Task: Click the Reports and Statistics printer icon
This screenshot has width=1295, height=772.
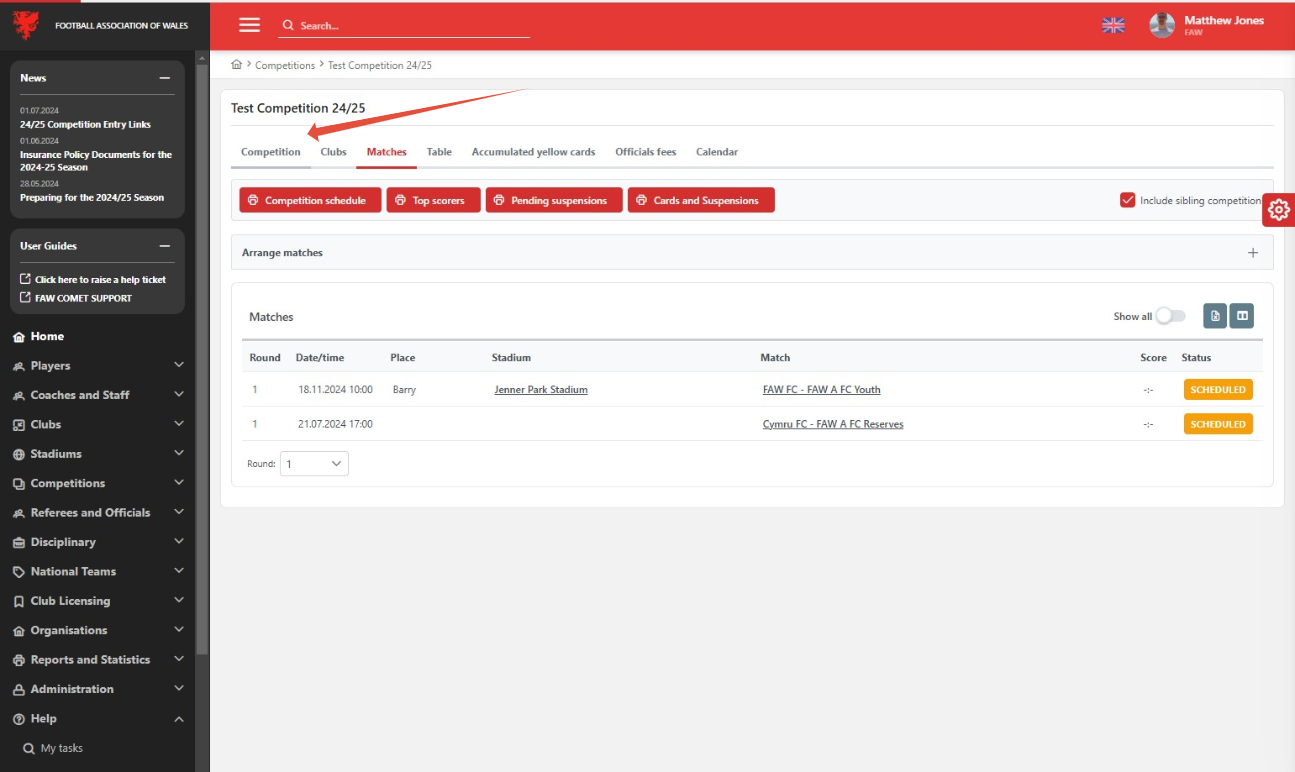Action: (x=19, y=660)
